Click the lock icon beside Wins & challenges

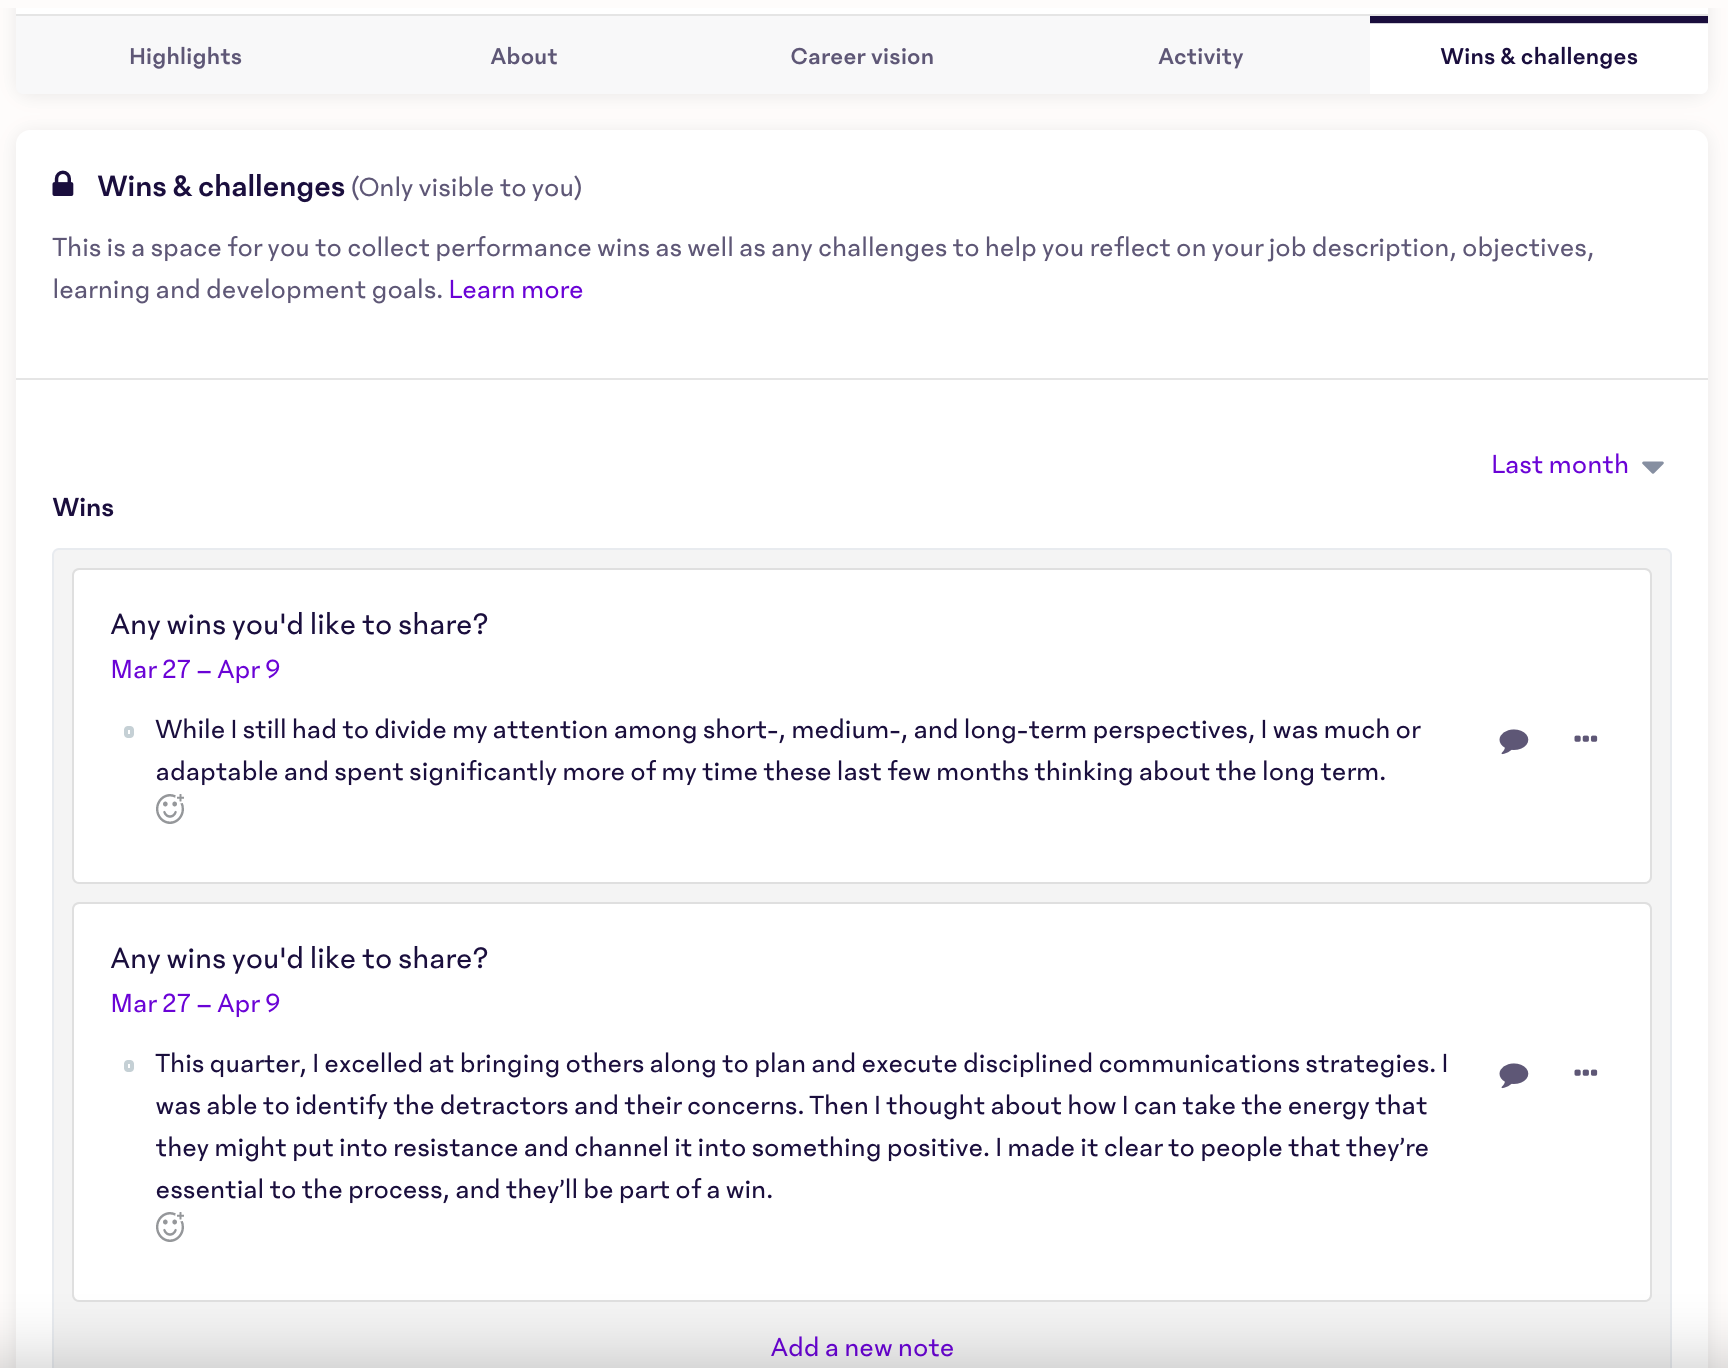(x=63, y=184)
